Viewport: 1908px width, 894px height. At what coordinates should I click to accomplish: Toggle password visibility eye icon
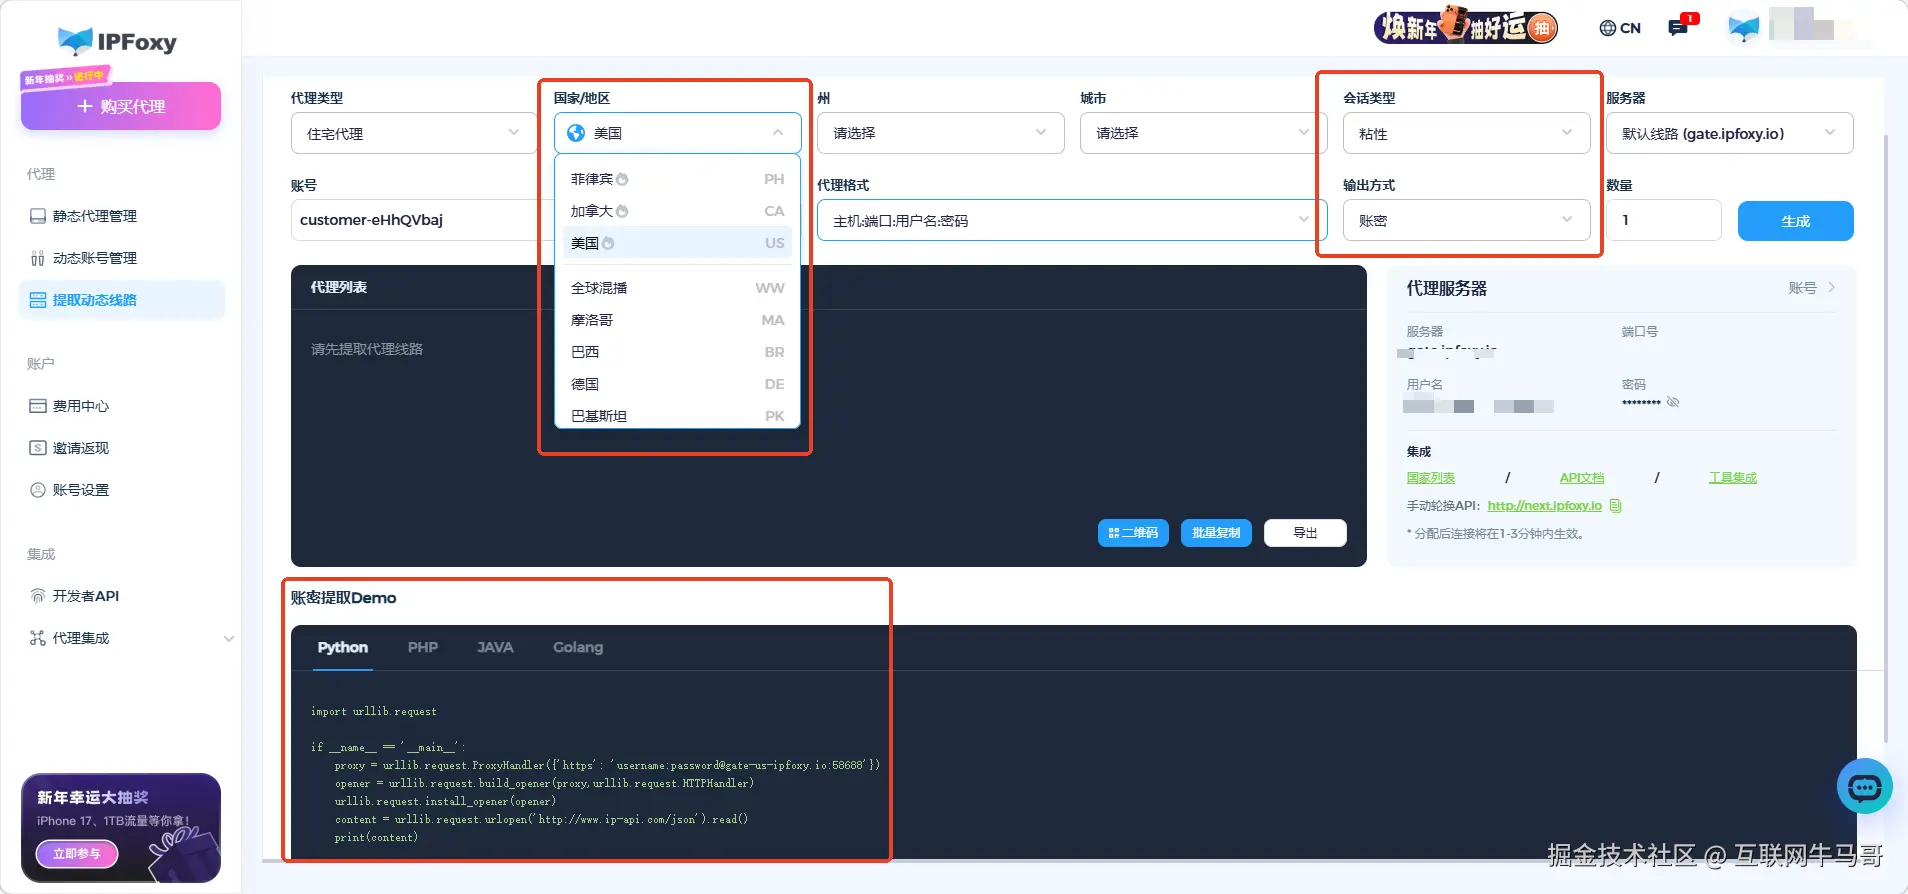click(1673, 402)
